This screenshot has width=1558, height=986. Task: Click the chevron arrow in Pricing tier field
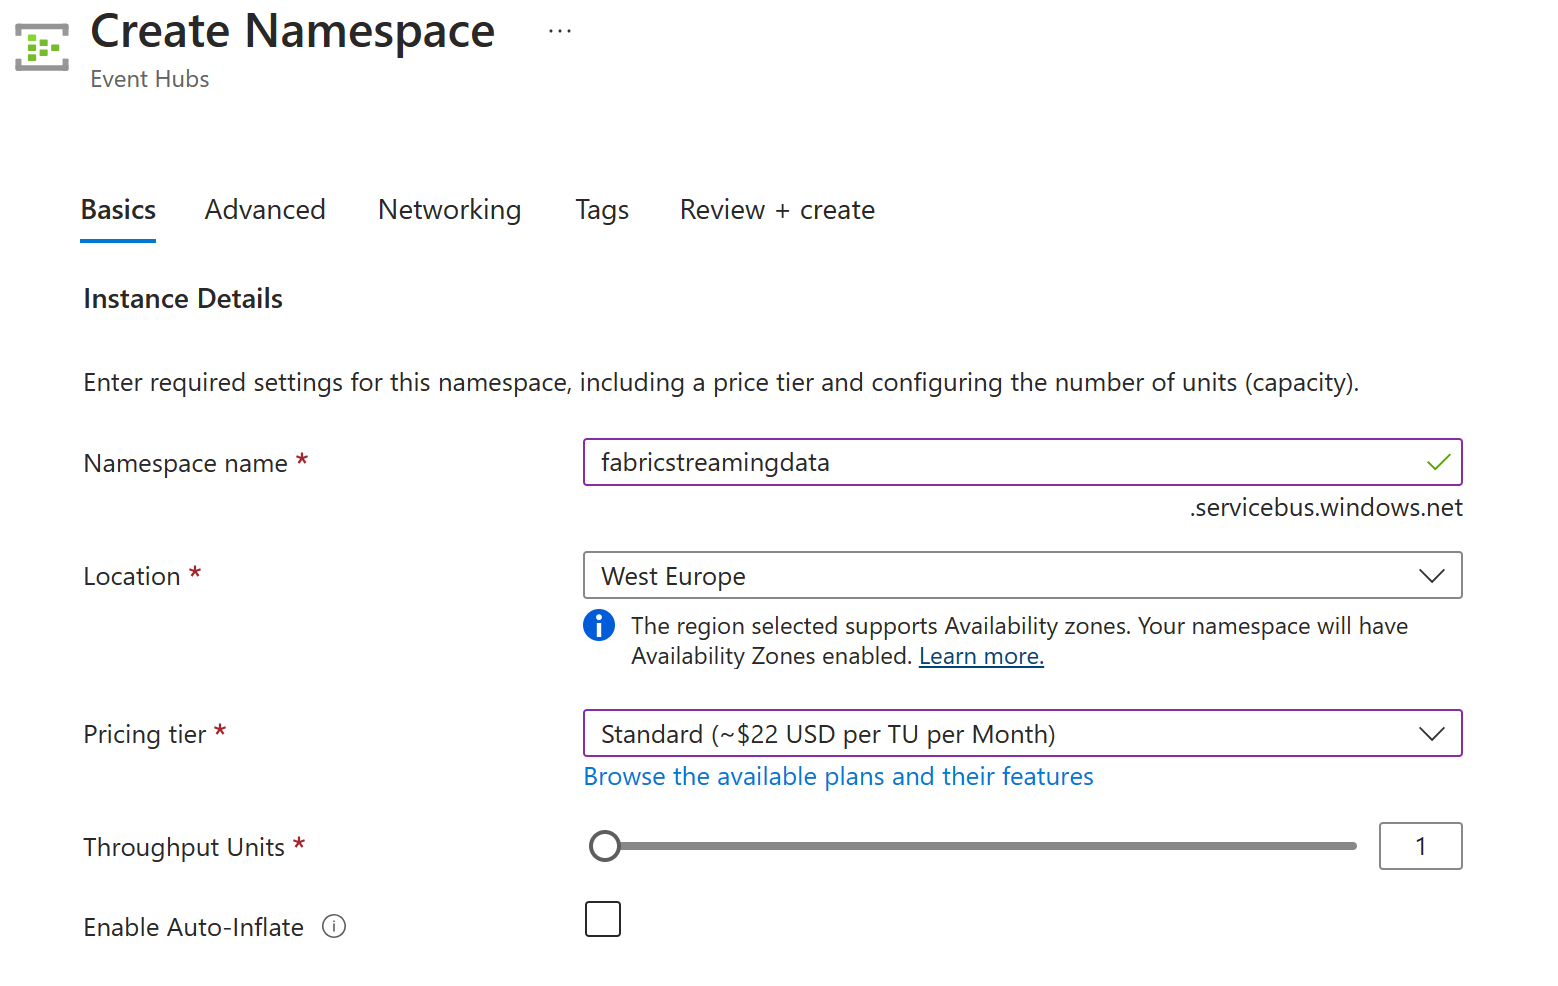pos(1431,734)
